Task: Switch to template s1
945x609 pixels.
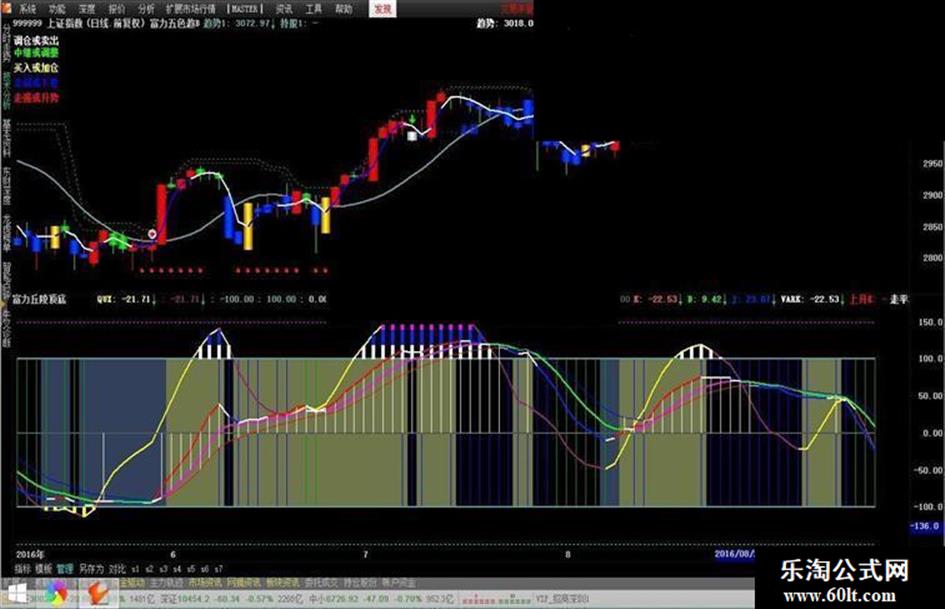Action: point(135,569)
